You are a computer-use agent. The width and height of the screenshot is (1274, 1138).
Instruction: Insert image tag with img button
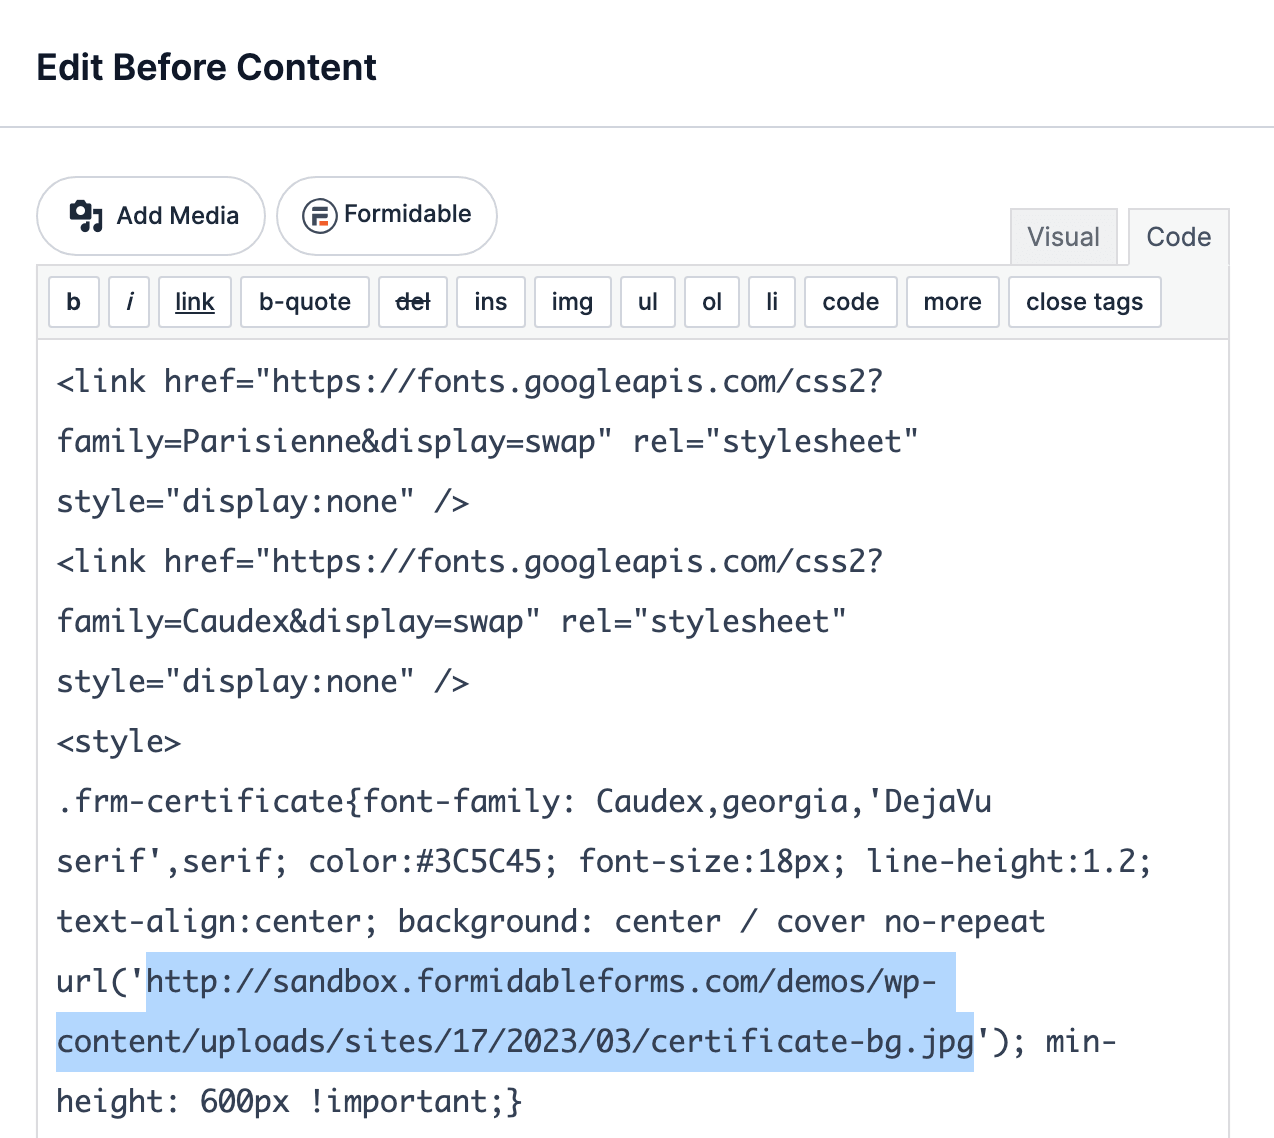(x=572, y=302)
